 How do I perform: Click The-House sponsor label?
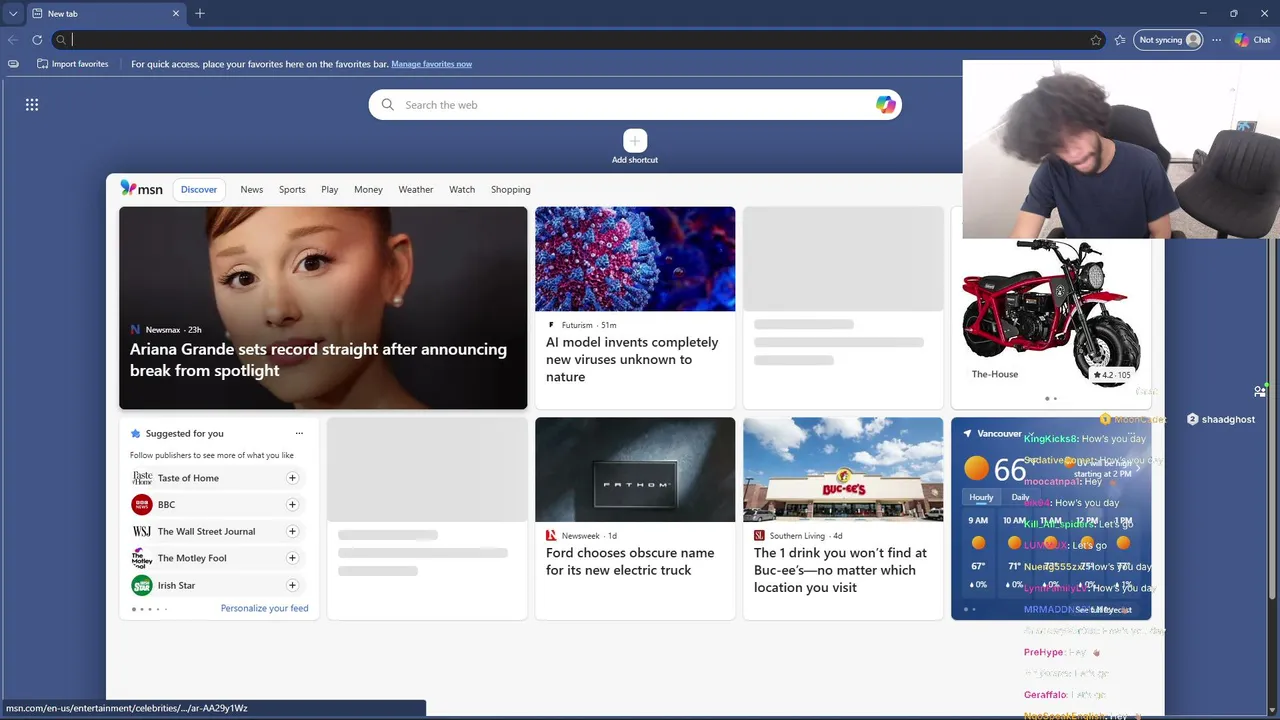[995, 374]
